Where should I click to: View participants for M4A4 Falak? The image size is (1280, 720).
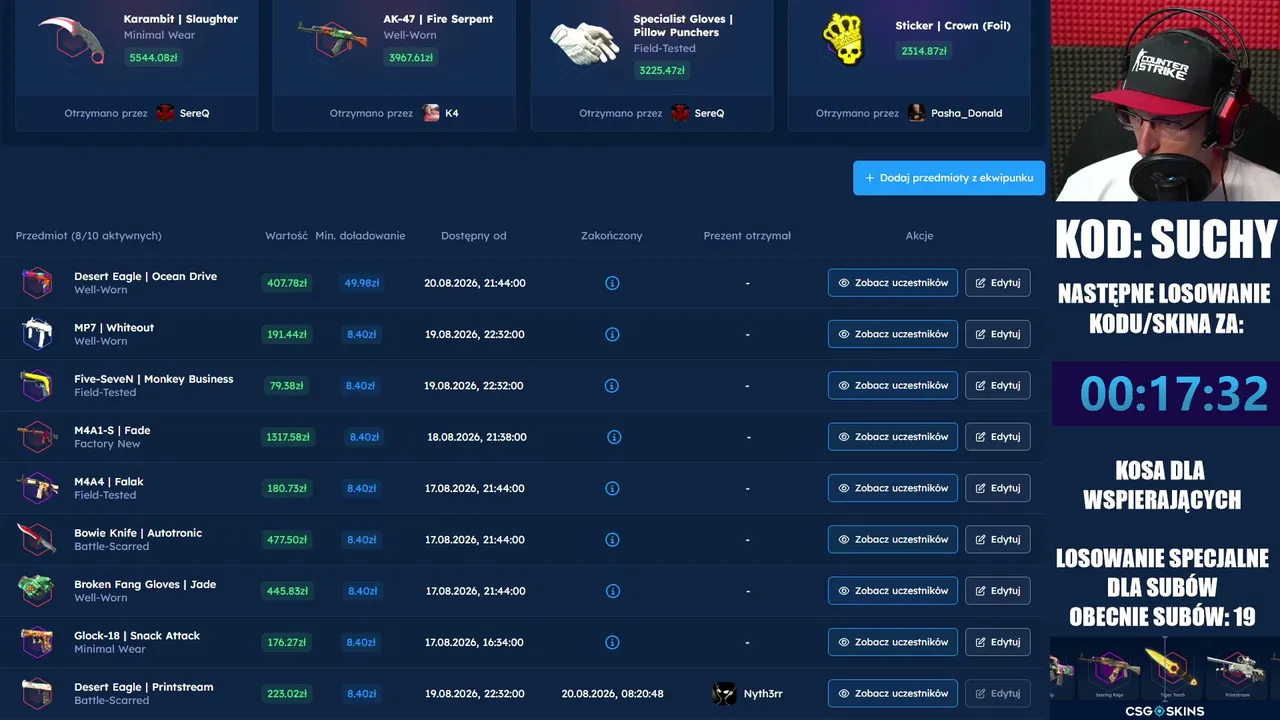tap(893, 488)
